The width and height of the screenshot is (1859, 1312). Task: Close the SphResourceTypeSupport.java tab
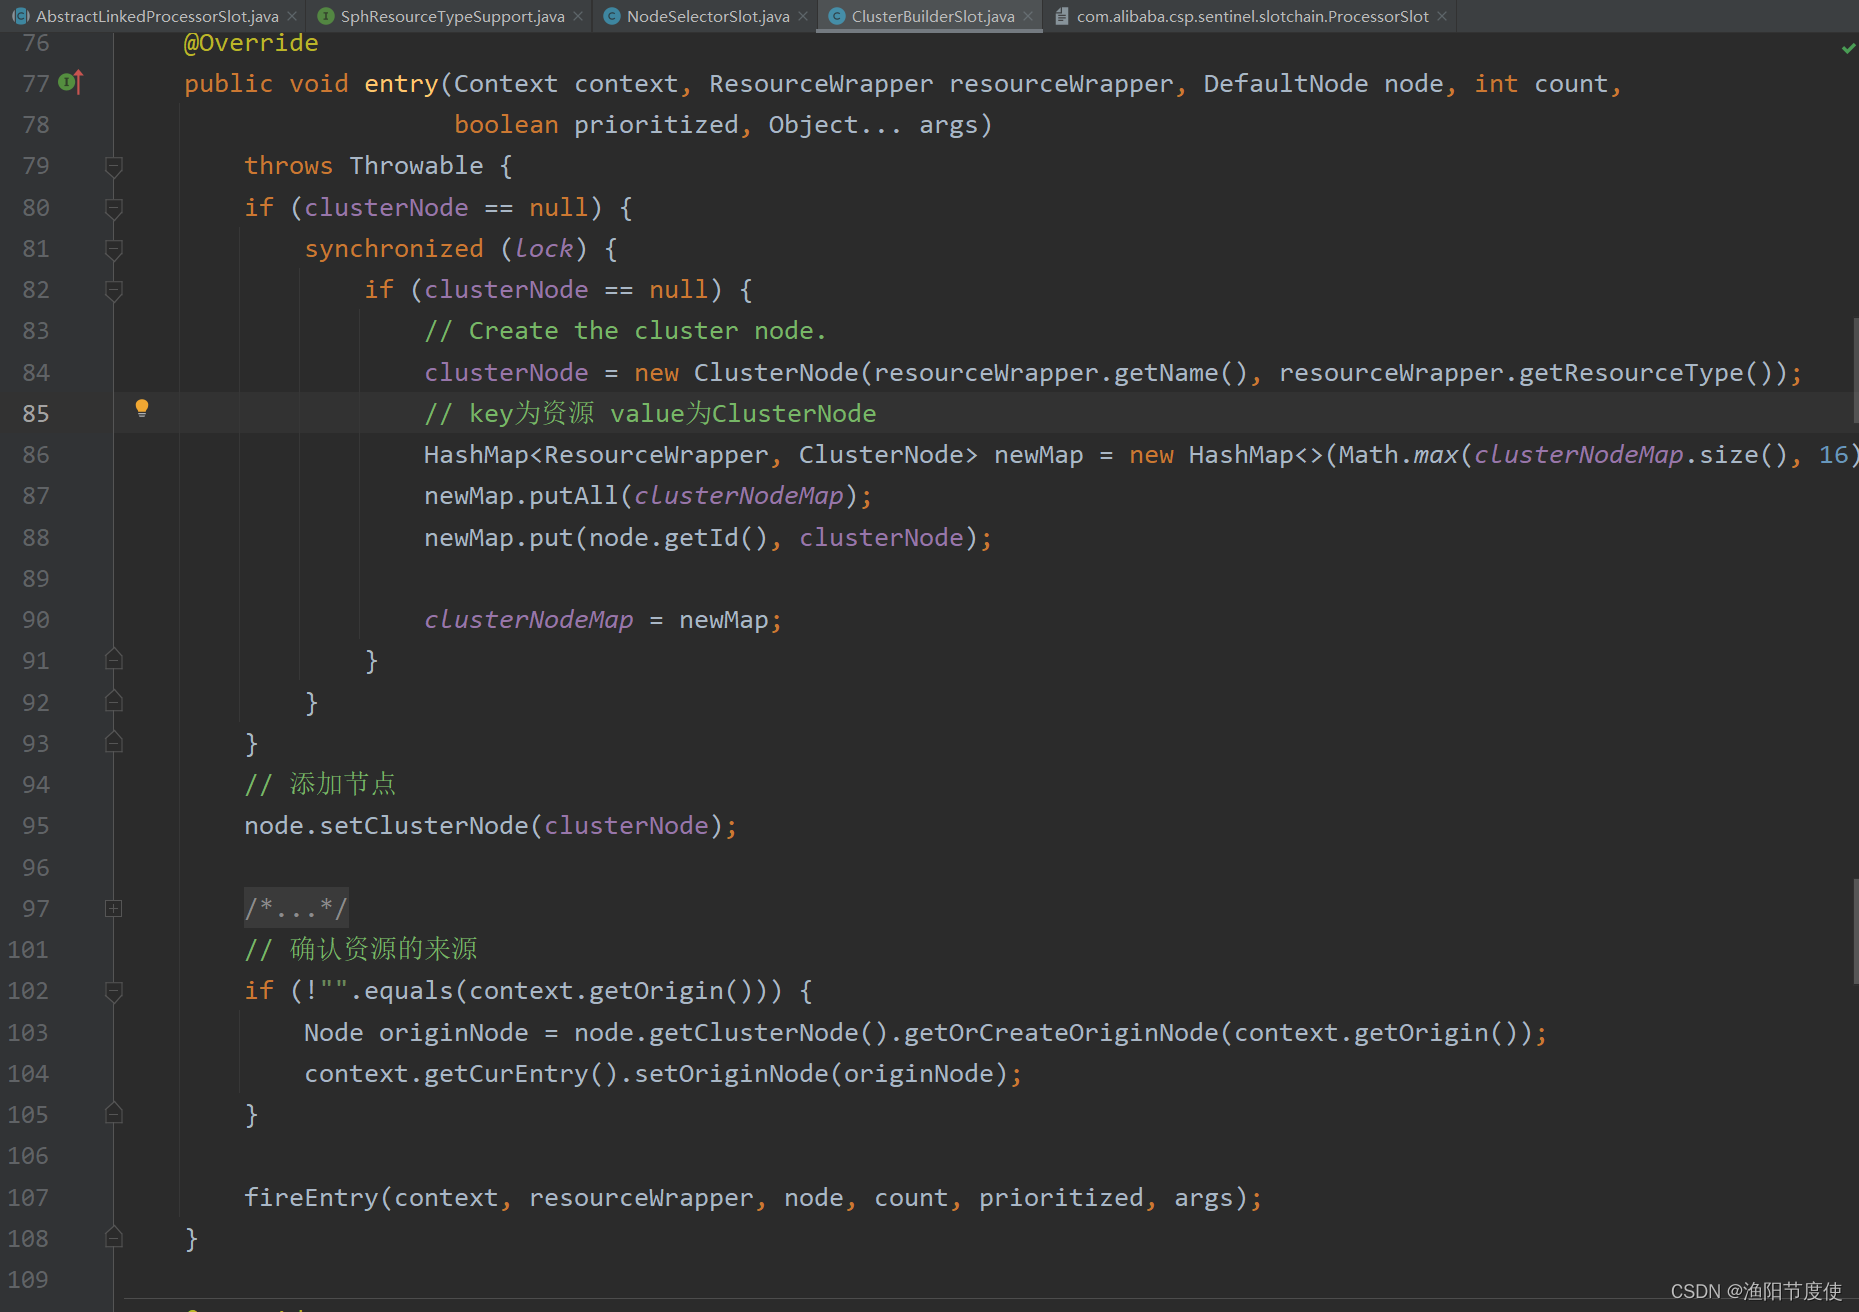578,16
